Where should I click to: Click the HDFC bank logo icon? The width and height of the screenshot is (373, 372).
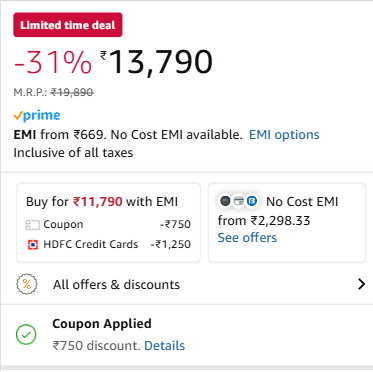(32, 245)
